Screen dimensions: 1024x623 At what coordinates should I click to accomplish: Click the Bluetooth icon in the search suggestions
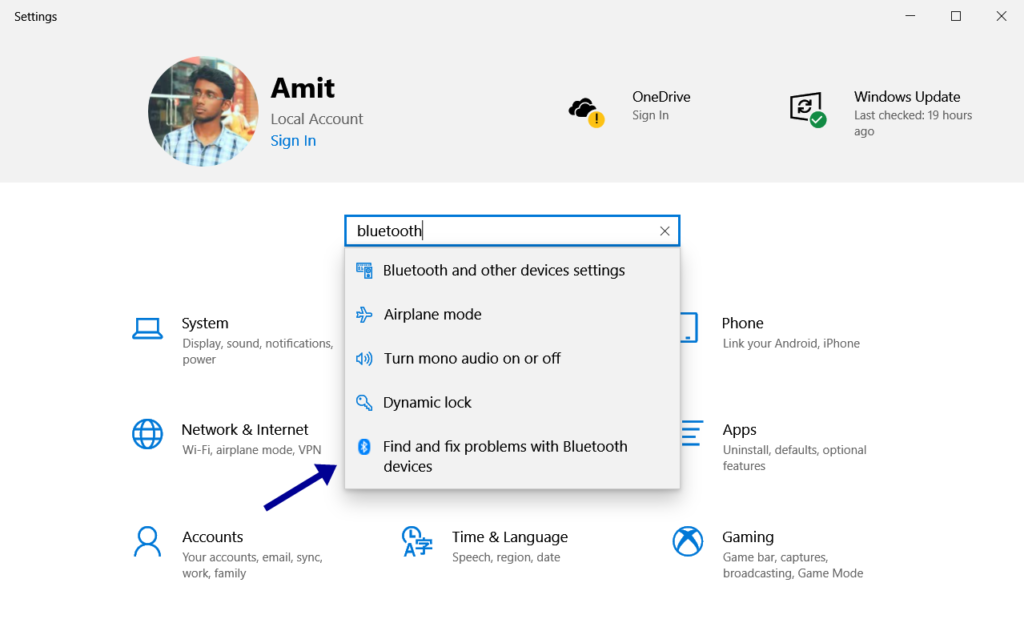(x=365, y=270)
